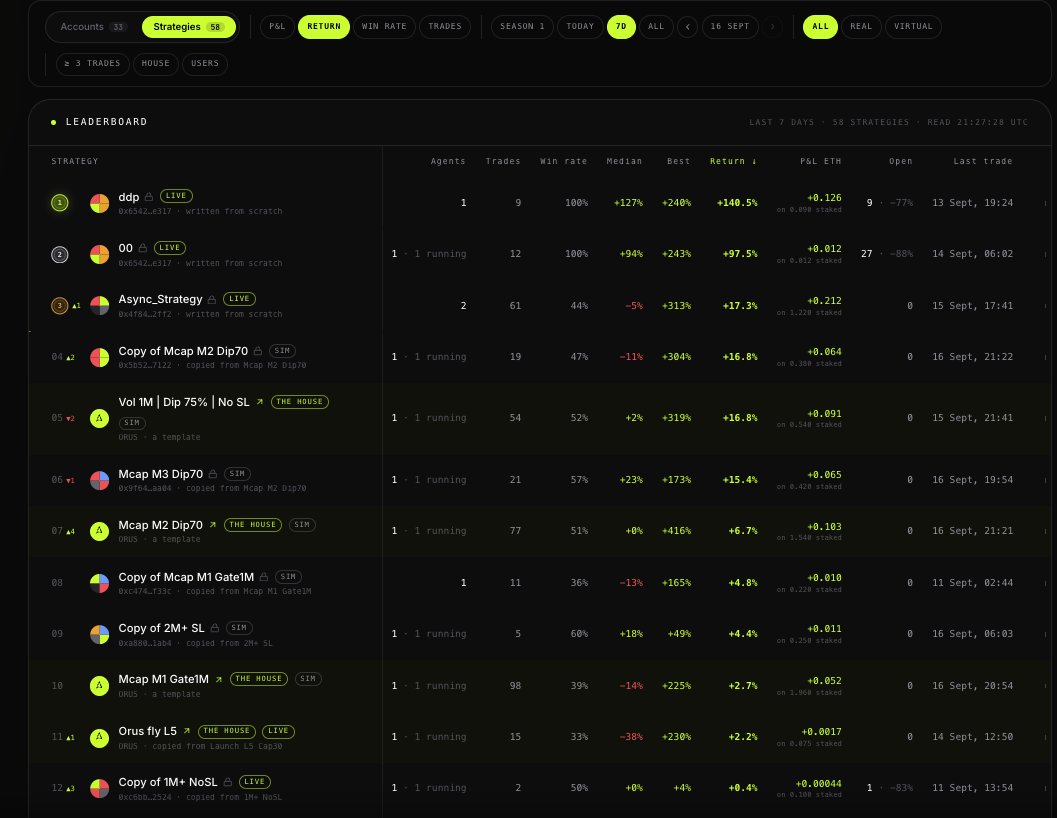Sort by the P&L ETH column header

point(820,161)
